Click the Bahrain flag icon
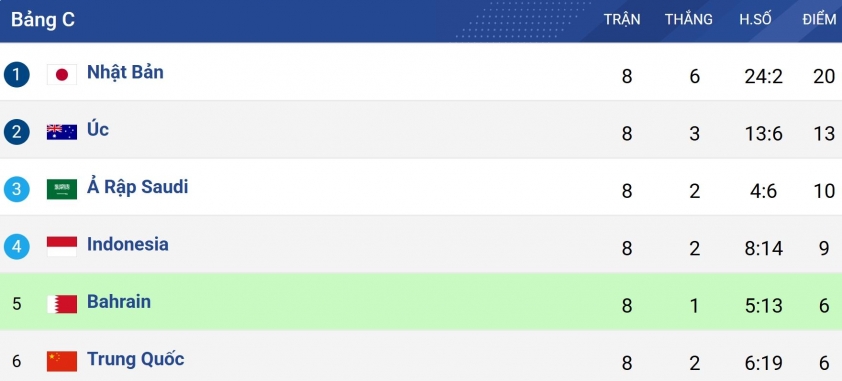 point(62,304)
